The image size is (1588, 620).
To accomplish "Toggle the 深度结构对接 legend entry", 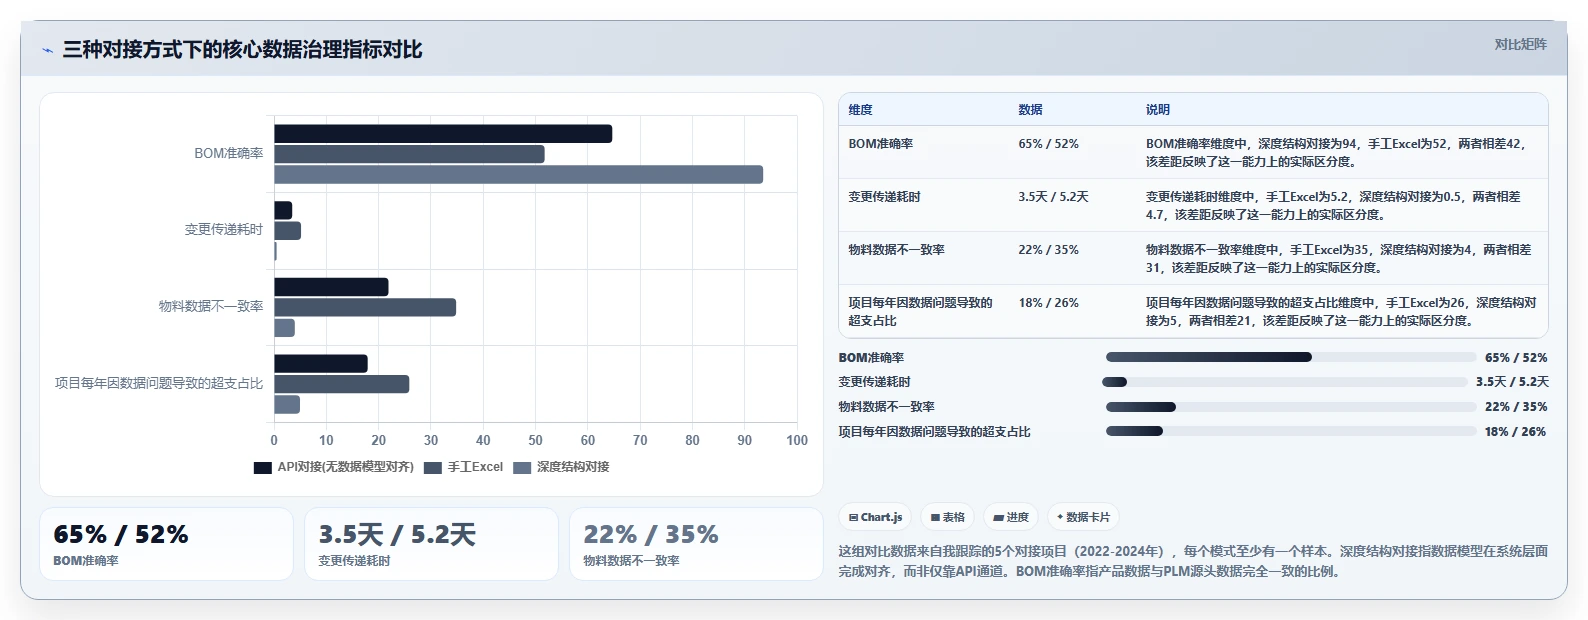I will (x=562, y=467).
